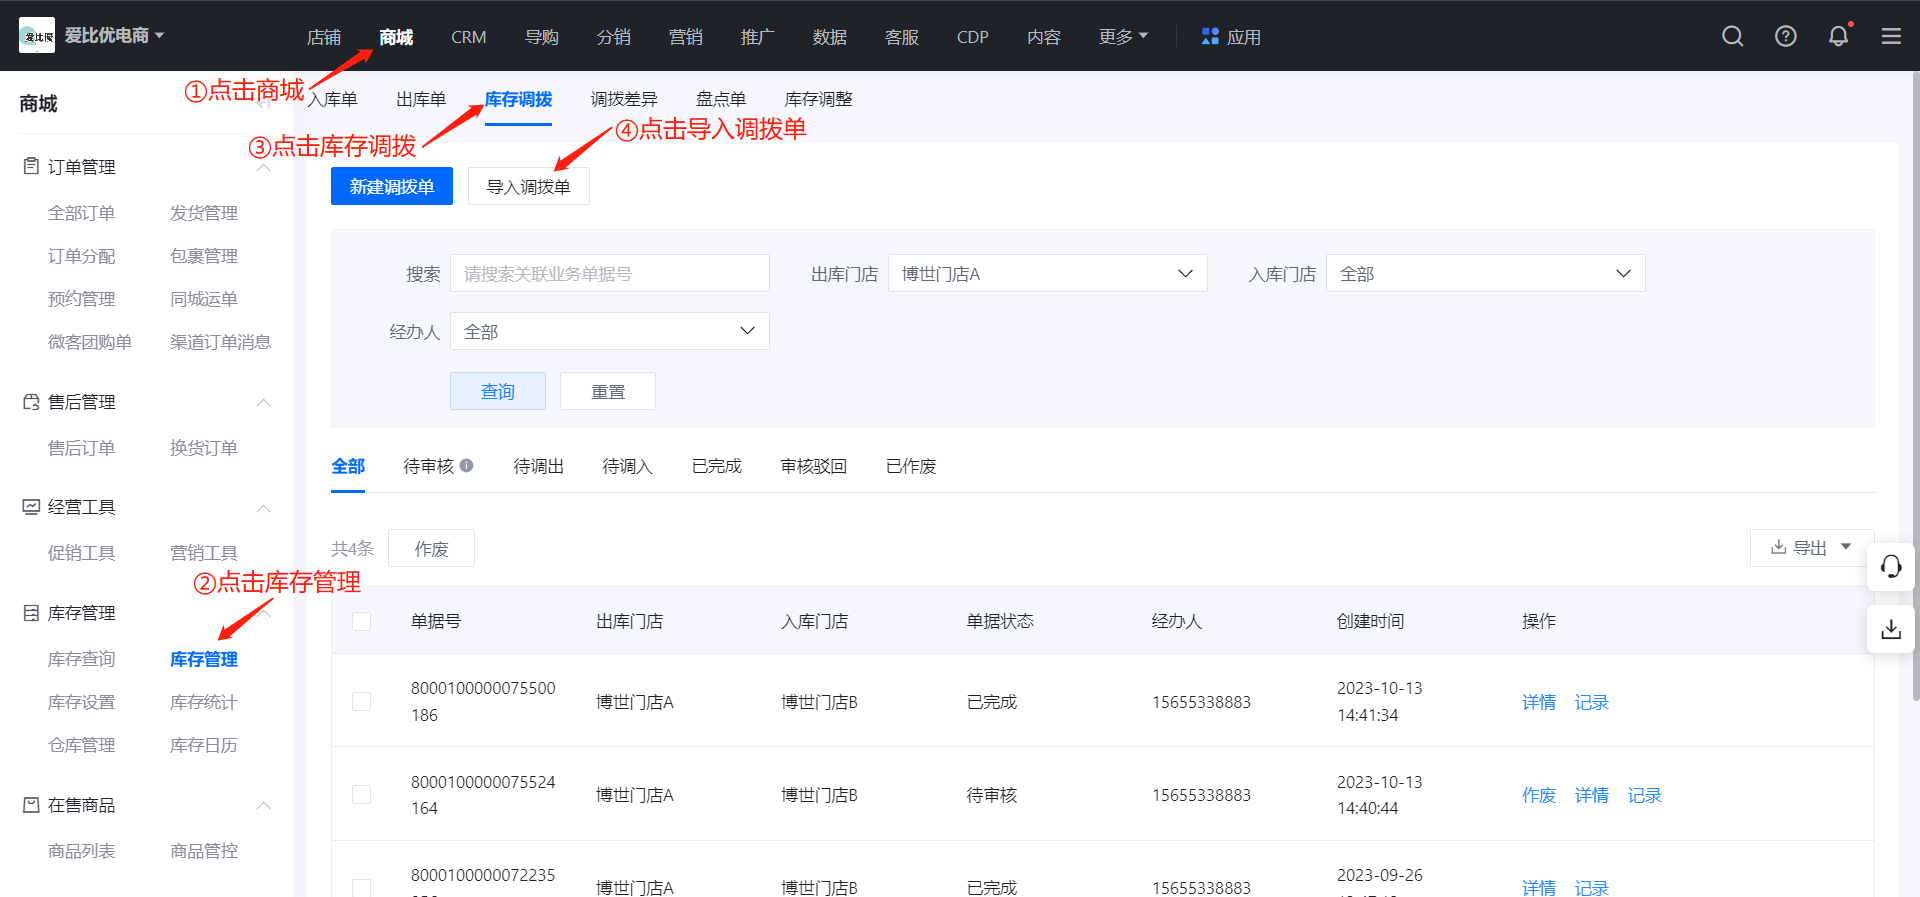The width and height of the screenshot is (1920, 897).
Task: Filter by the 已完成 status tab
Action: (716, 466)
